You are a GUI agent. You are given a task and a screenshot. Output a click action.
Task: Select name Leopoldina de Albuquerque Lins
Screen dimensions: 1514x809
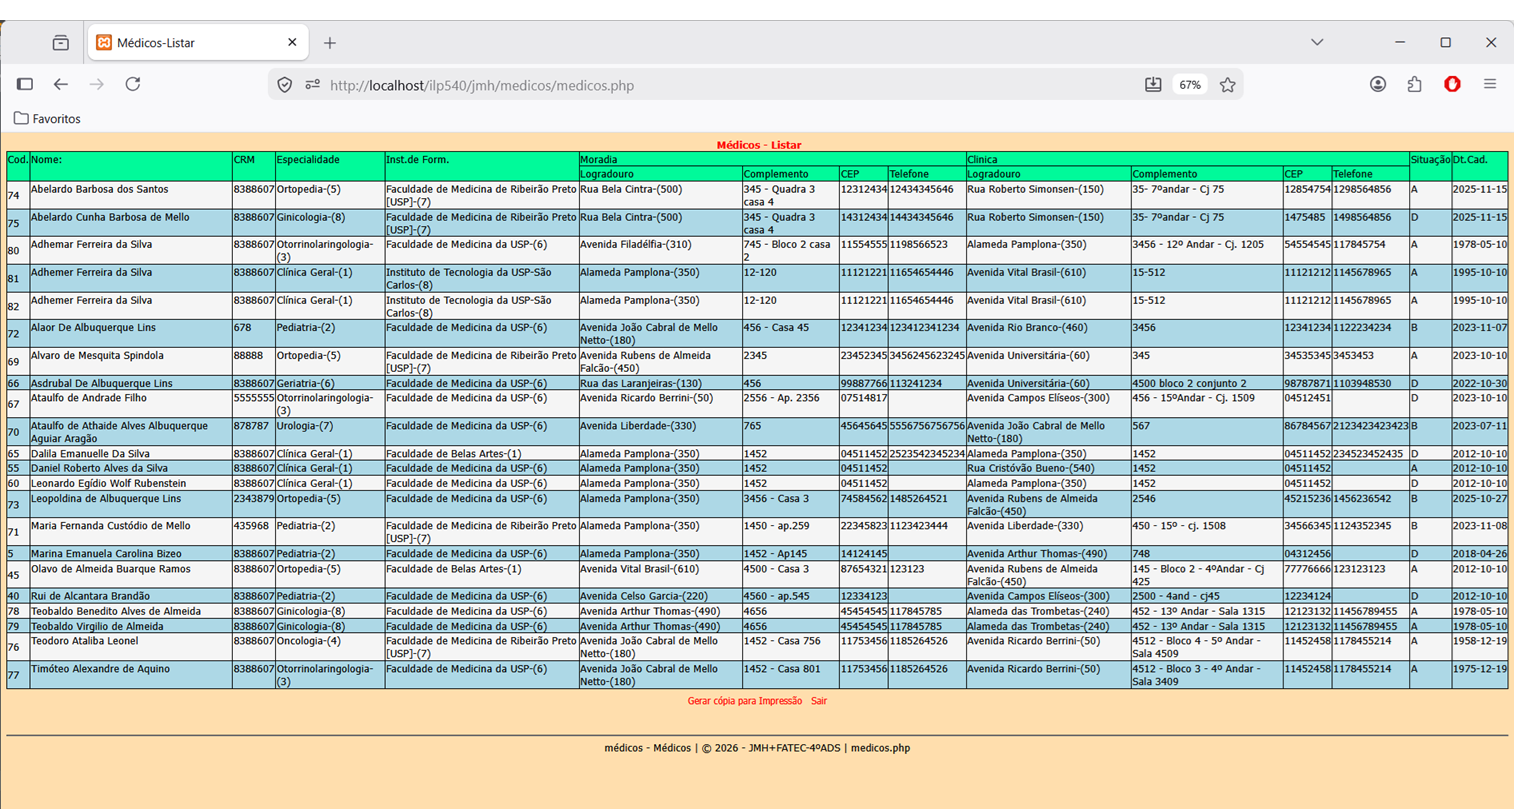click(106, 498)
